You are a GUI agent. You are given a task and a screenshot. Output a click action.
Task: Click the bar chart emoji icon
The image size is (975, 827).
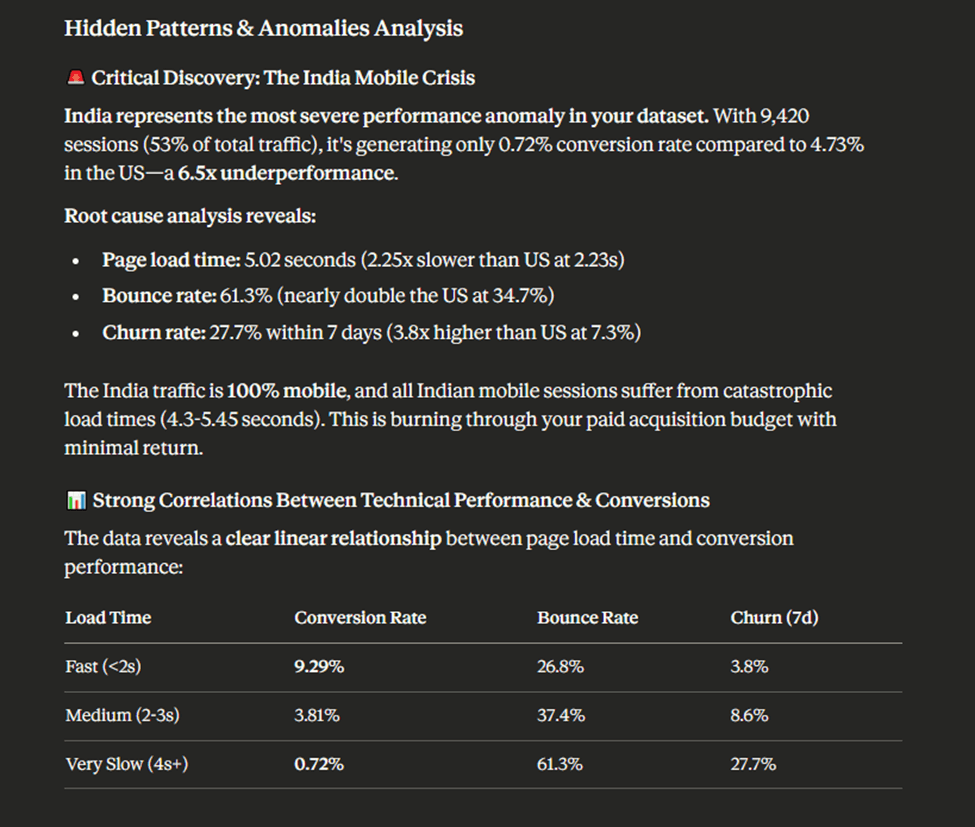(x=75, y=501)
